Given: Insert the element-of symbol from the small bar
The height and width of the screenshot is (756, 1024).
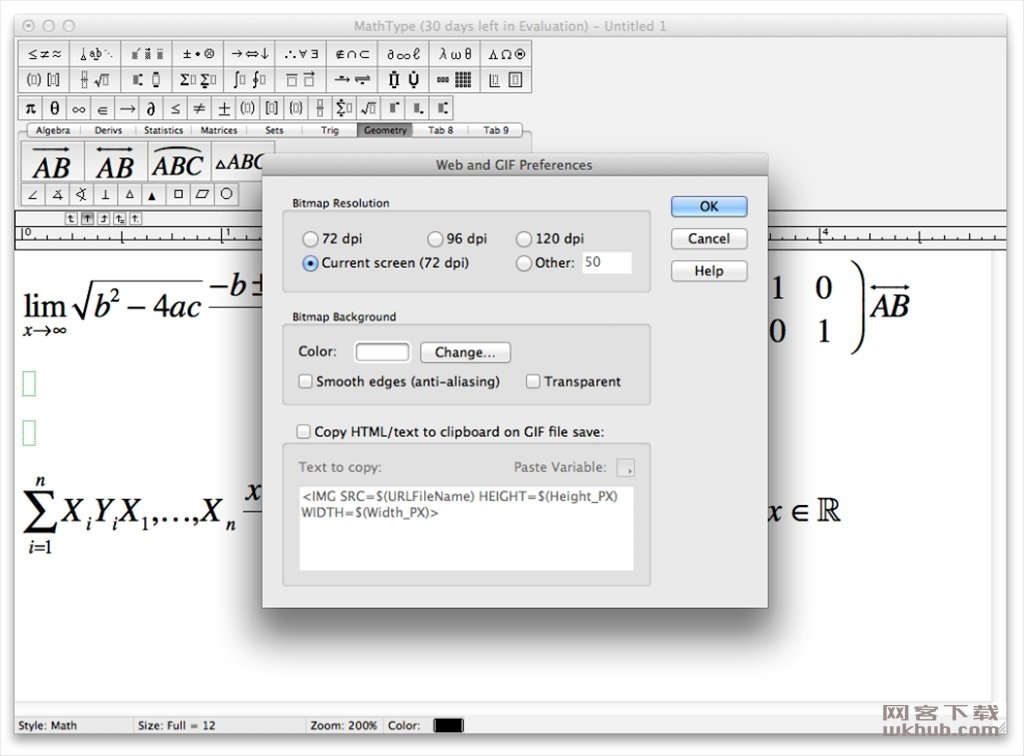Looking at the screenshot, I should click(103, 108).
